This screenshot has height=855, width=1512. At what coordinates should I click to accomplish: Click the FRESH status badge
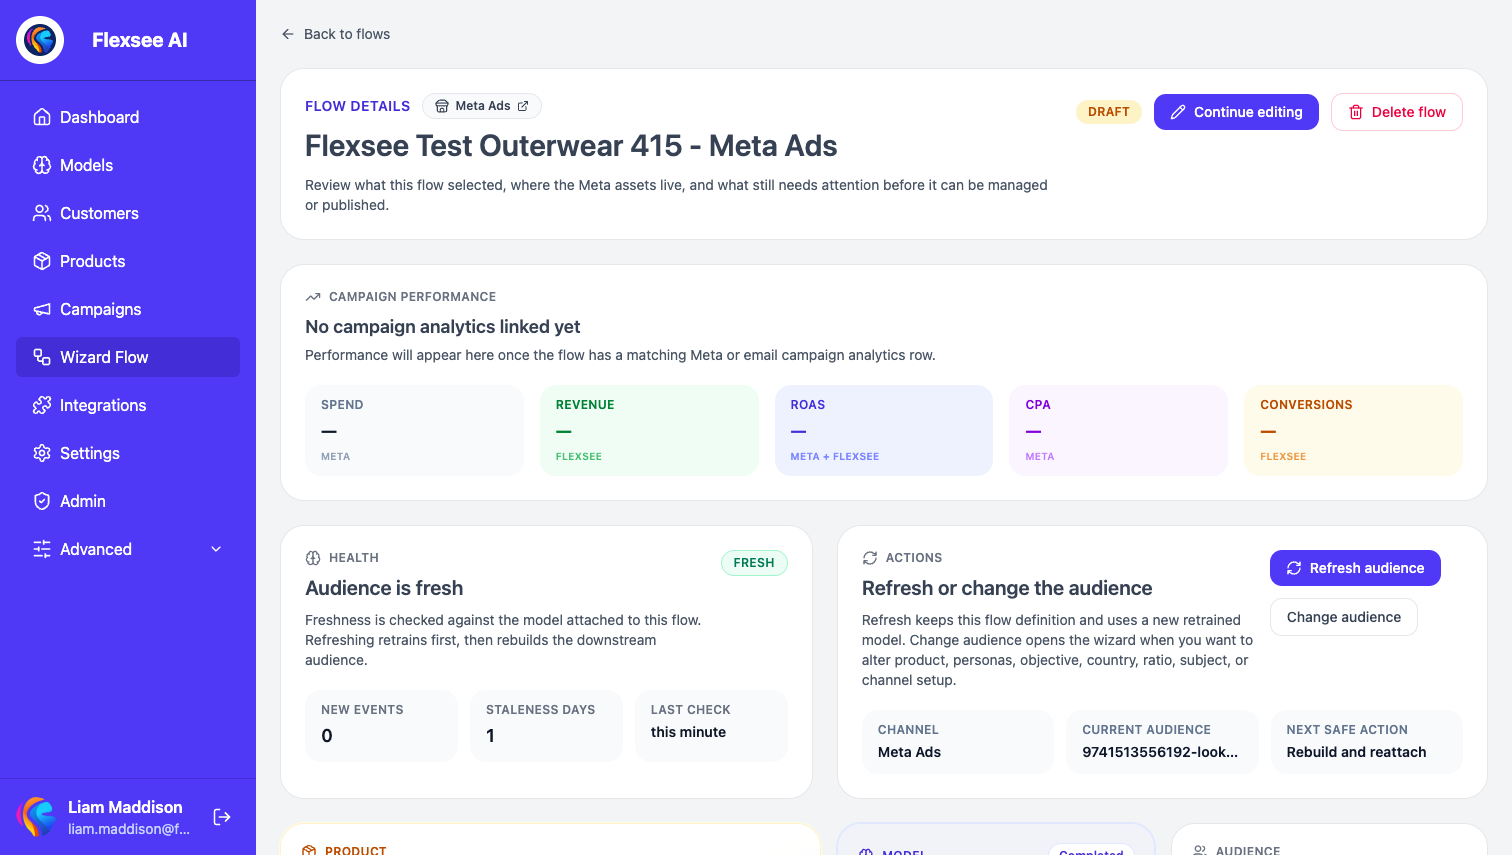(x=754, y=563)
